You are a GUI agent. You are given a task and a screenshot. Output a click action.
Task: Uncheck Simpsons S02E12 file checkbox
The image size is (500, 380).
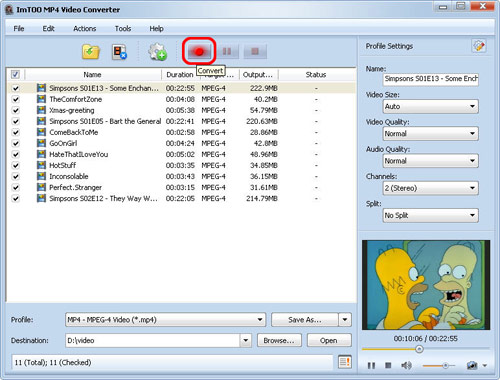coord(15,198)
